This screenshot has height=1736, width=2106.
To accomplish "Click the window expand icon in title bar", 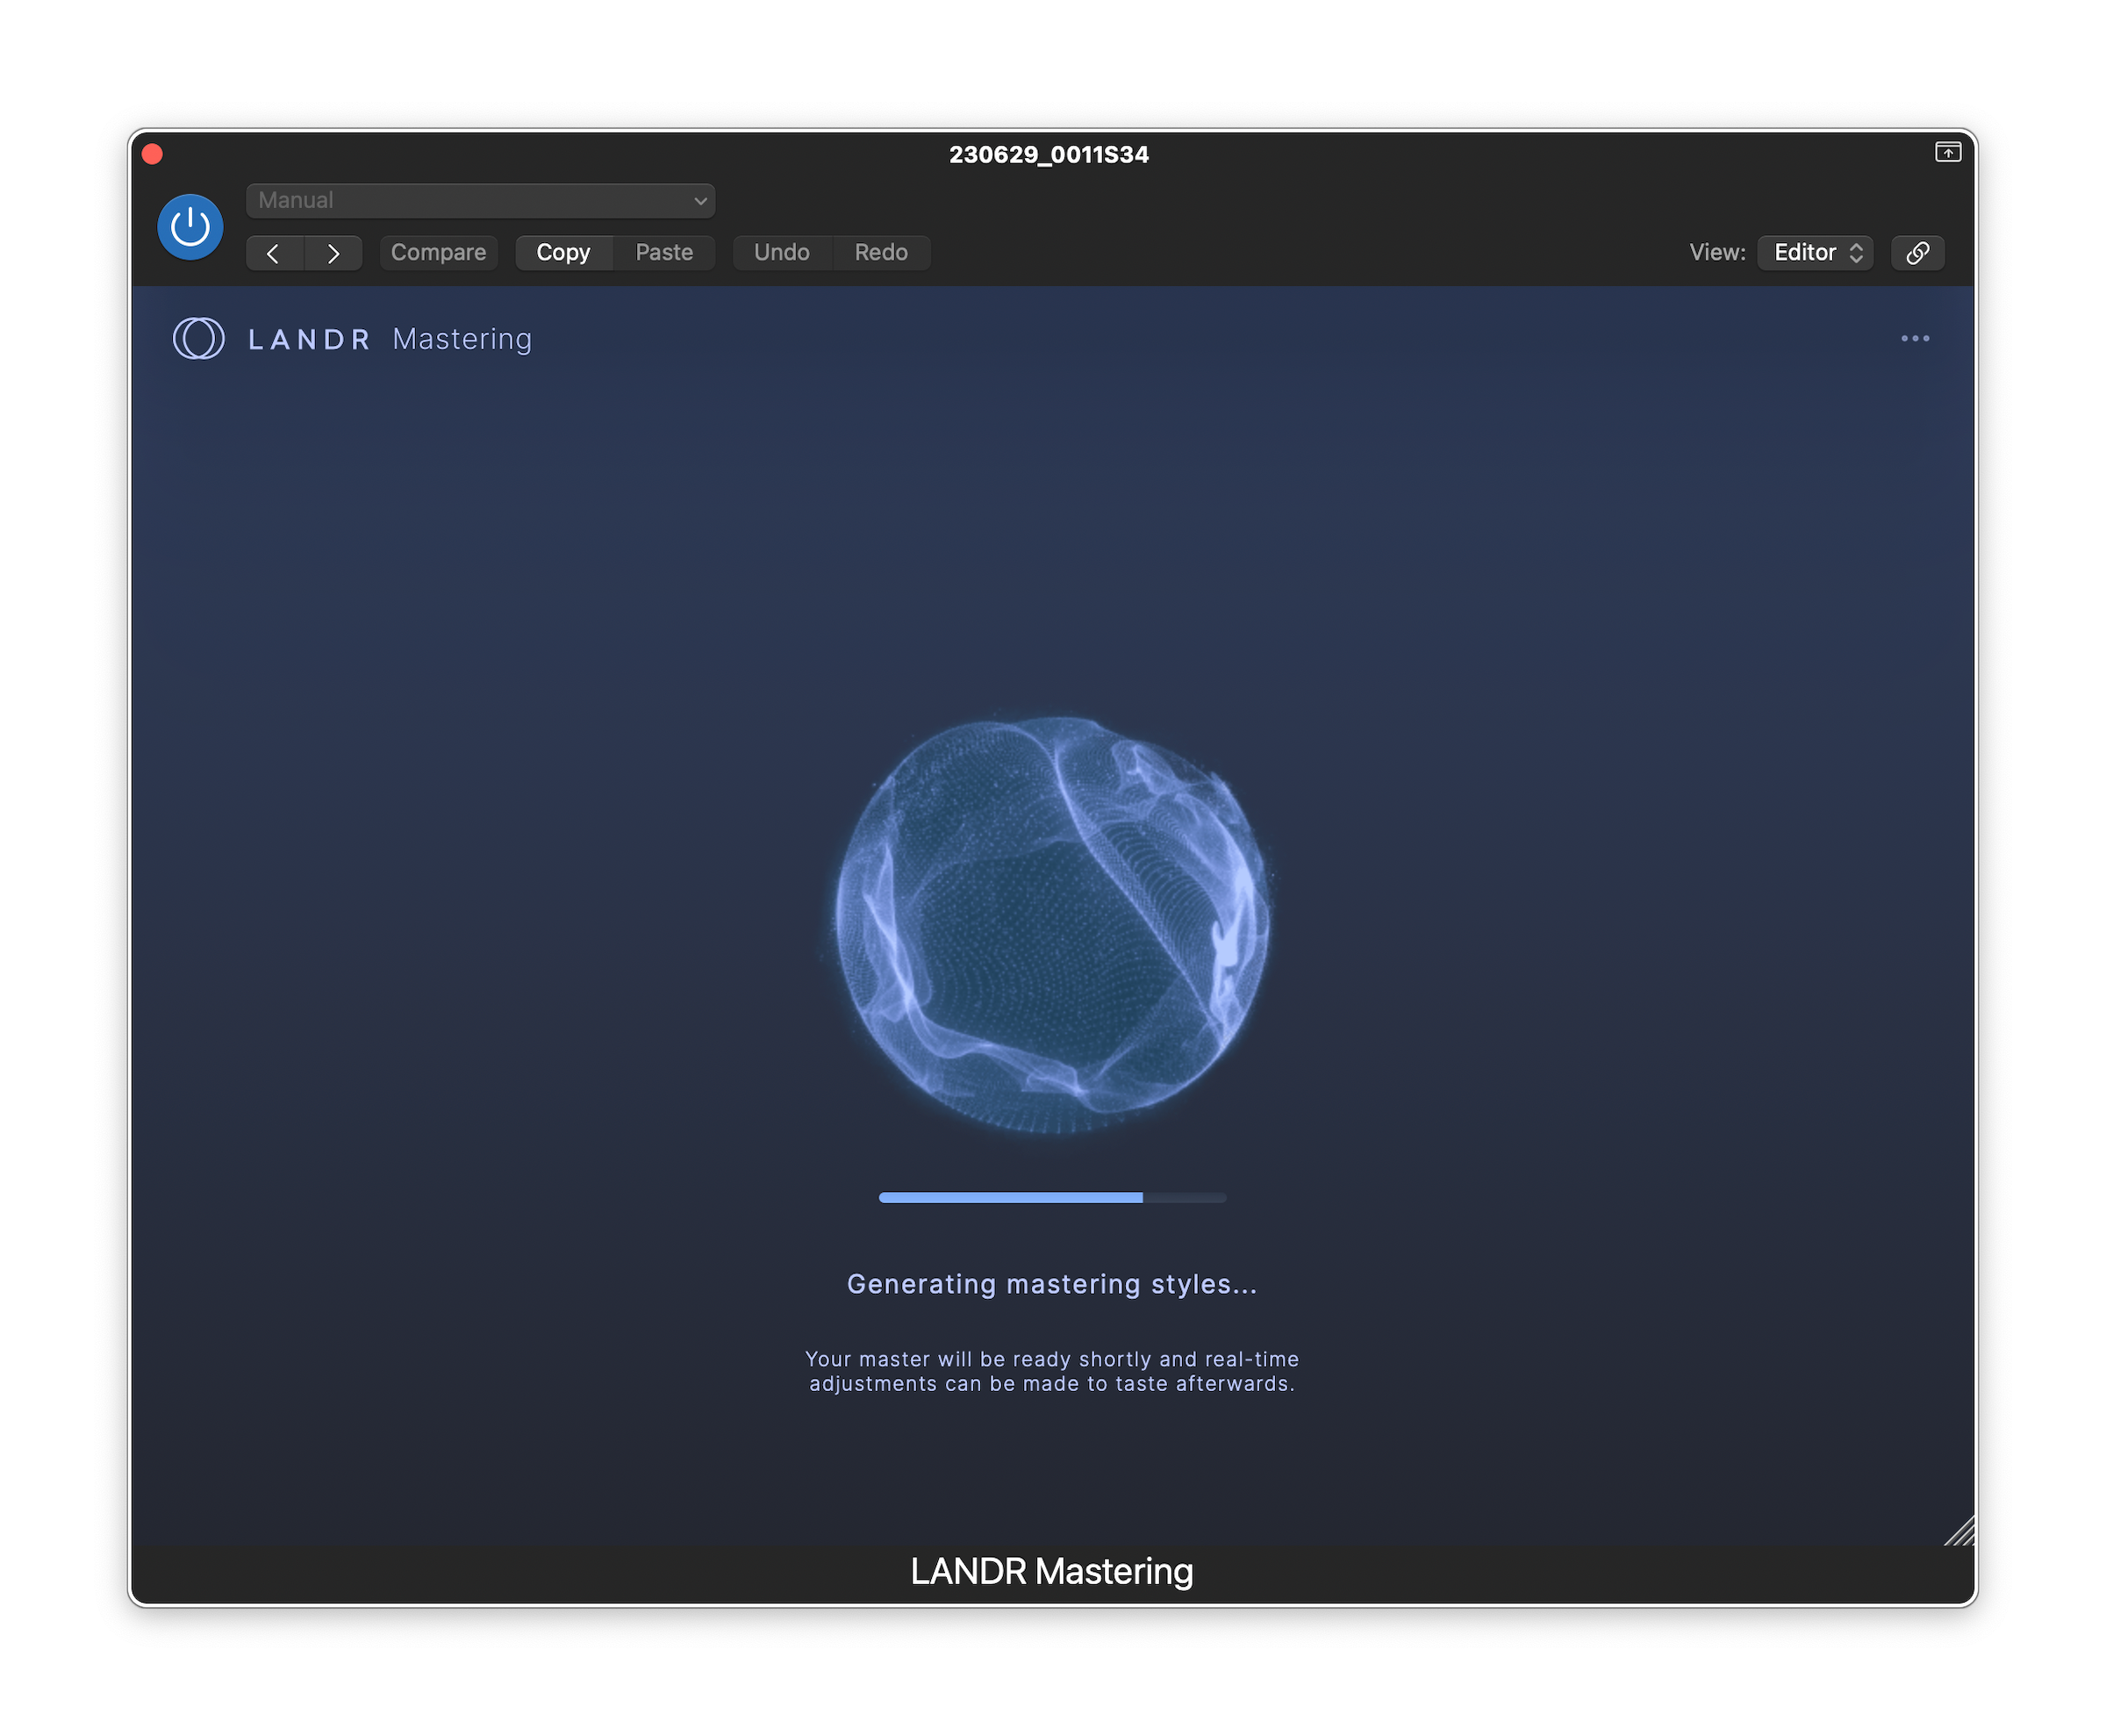I will tap(1947, 152).
